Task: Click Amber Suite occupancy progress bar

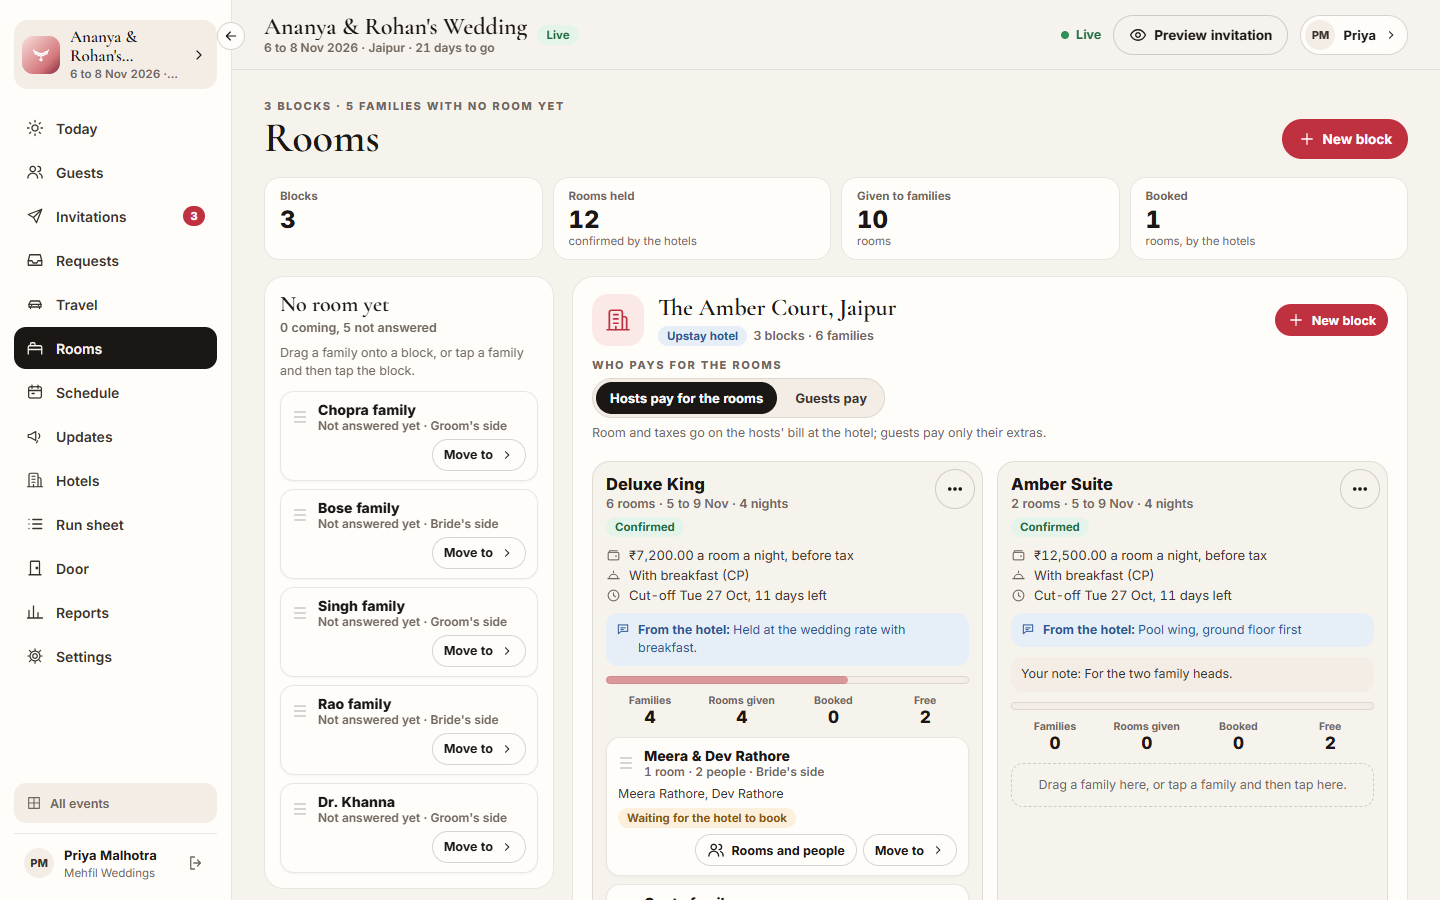Action: pos(1192,706)
